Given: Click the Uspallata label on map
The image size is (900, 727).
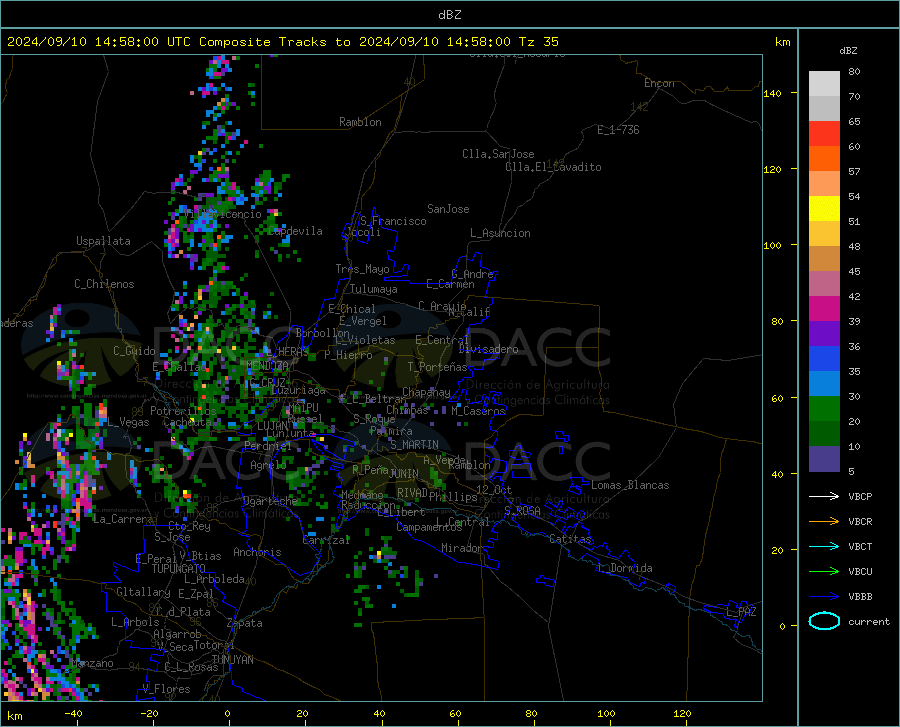Looking at the screenshot, I should pyautogui.click(x=103, y=241).
